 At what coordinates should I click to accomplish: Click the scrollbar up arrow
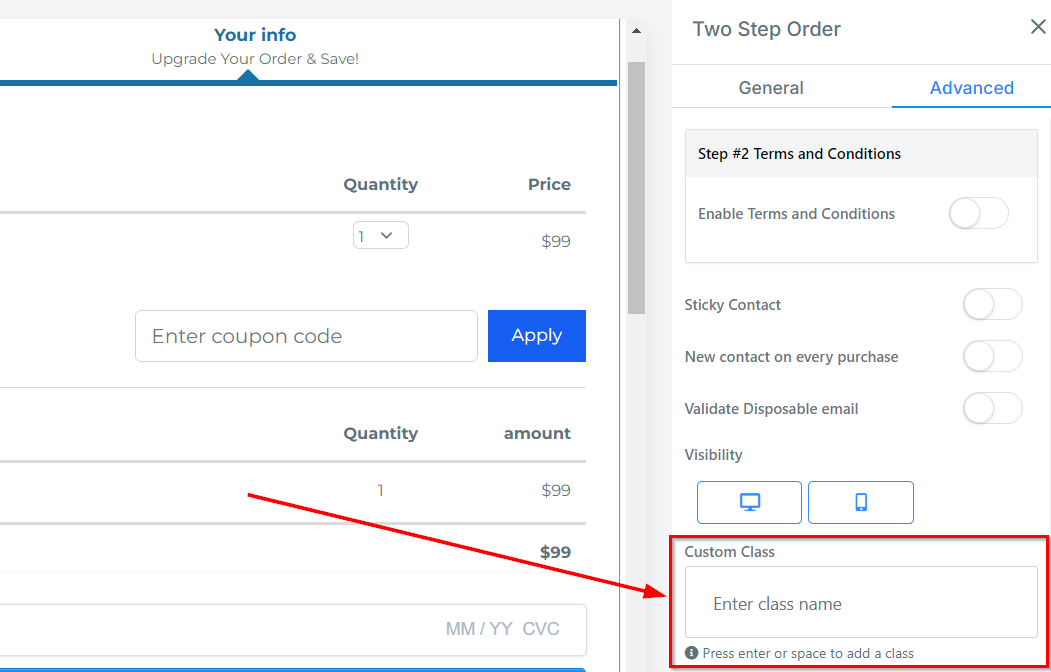[x=636, y=31]
